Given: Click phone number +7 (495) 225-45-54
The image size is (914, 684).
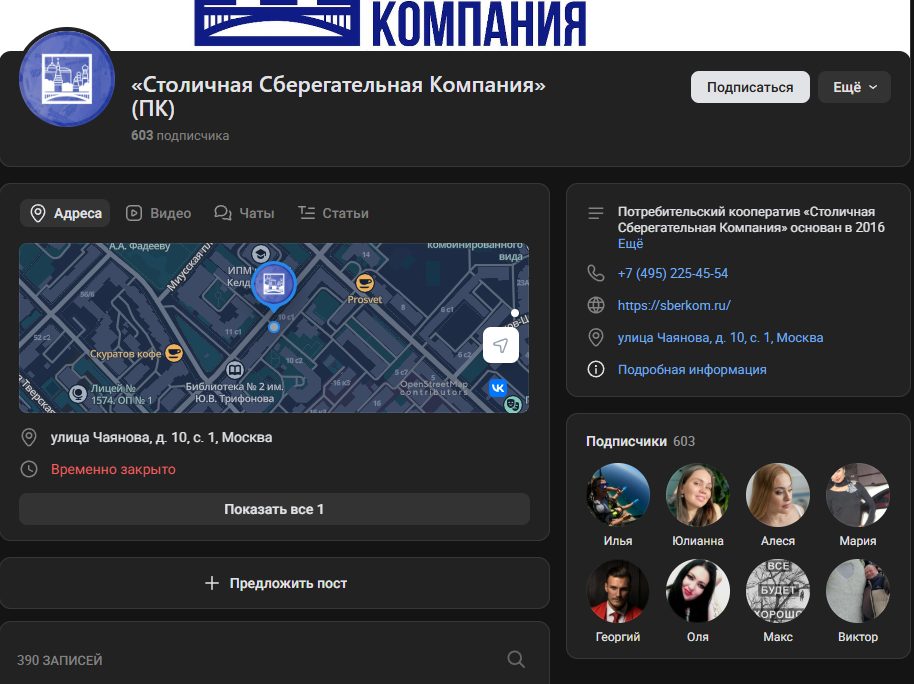Looking at the screenshot, I should tap(673, 273).
